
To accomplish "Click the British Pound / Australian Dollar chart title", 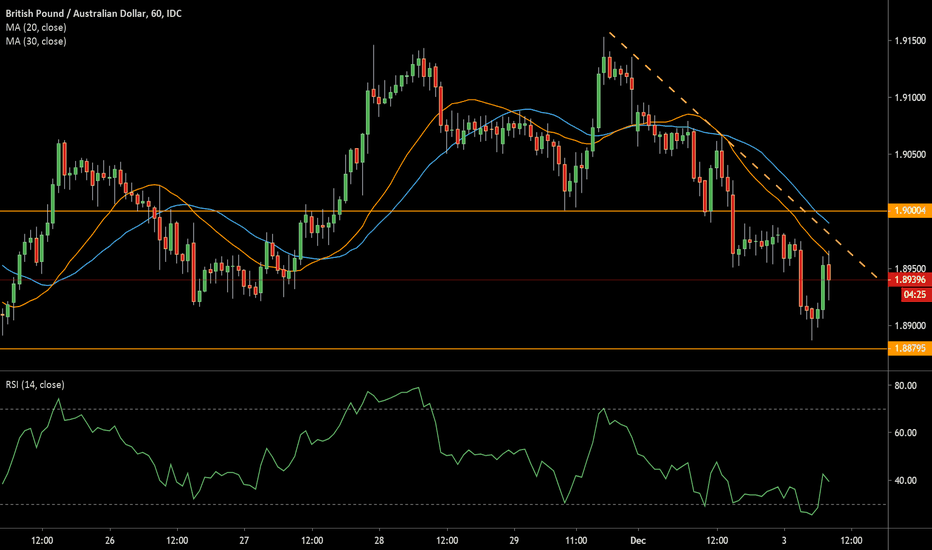I will click(93, 13).
